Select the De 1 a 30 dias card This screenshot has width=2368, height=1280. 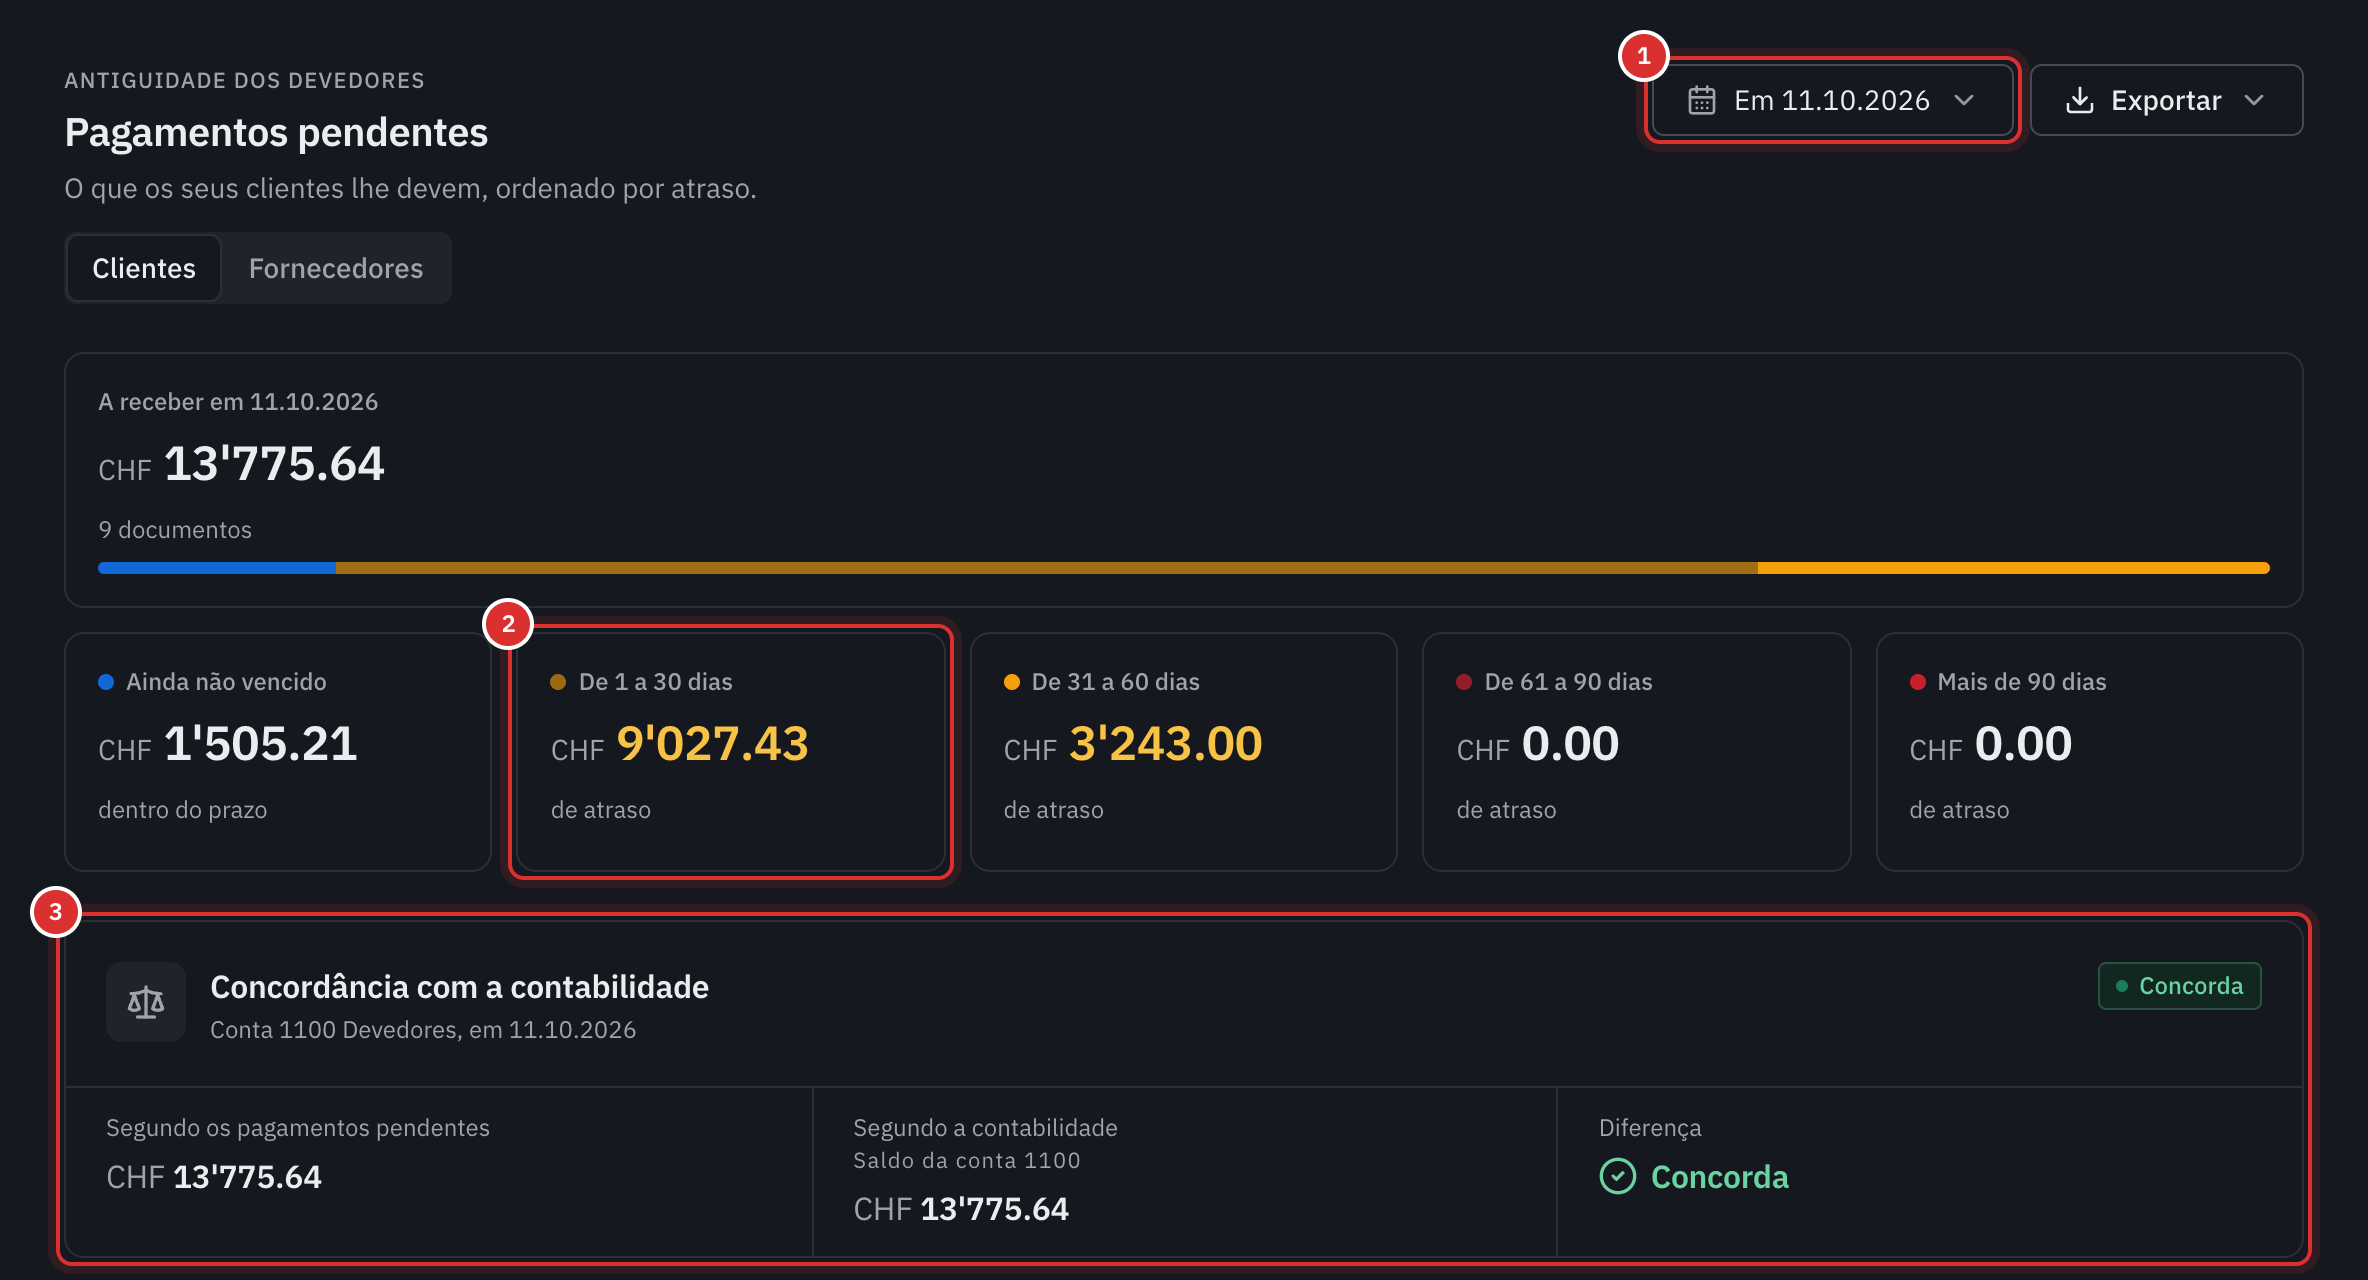tap(731, 752)
